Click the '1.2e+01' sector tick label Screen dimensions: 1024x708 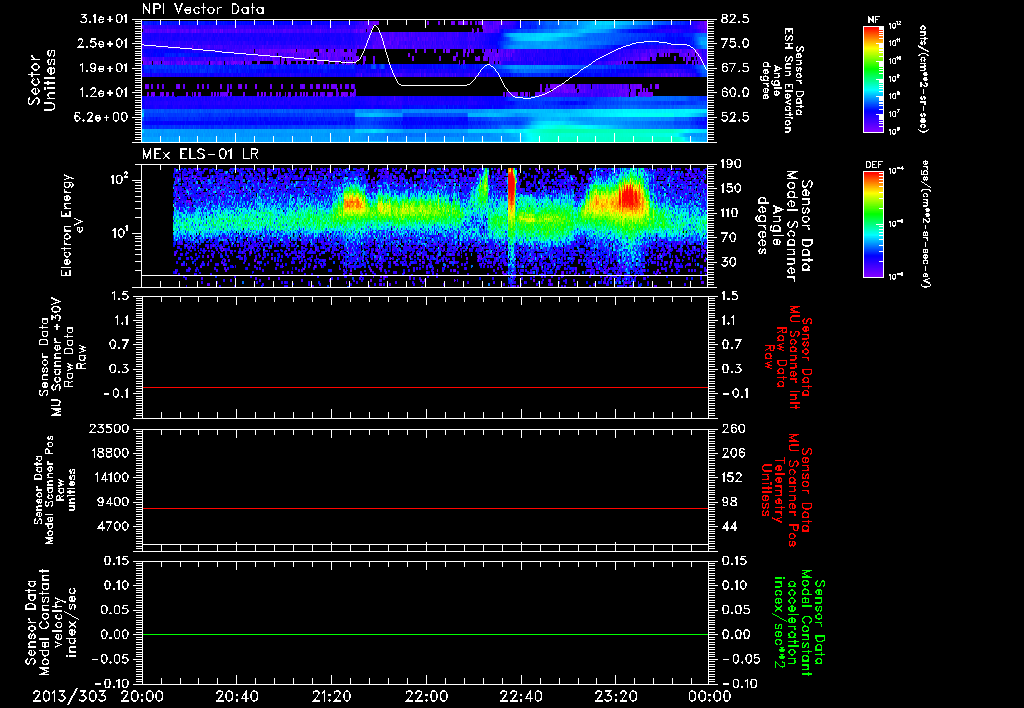[x=104, y=93]
